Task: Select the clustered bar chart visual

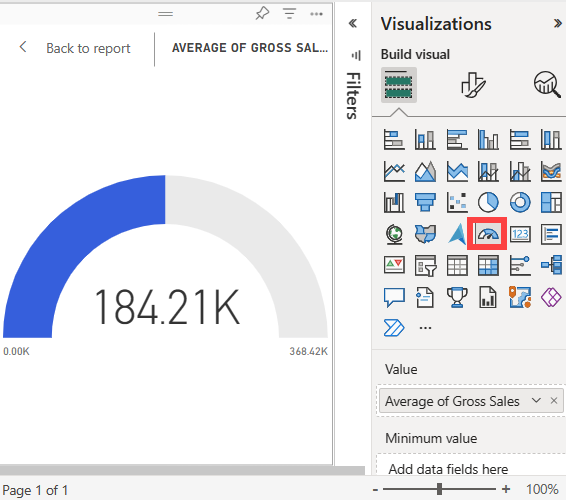Action: [457, 139]
